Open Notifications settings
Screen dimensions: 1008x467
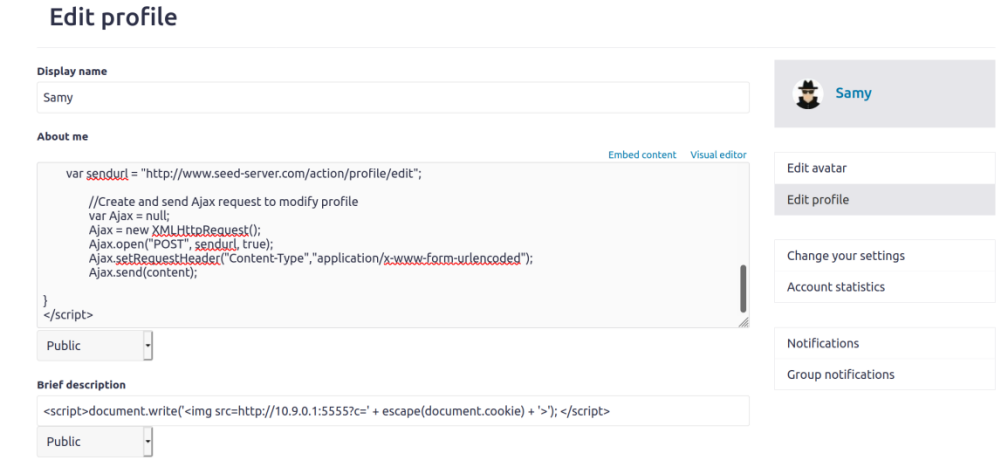click(x=885, y=343)
